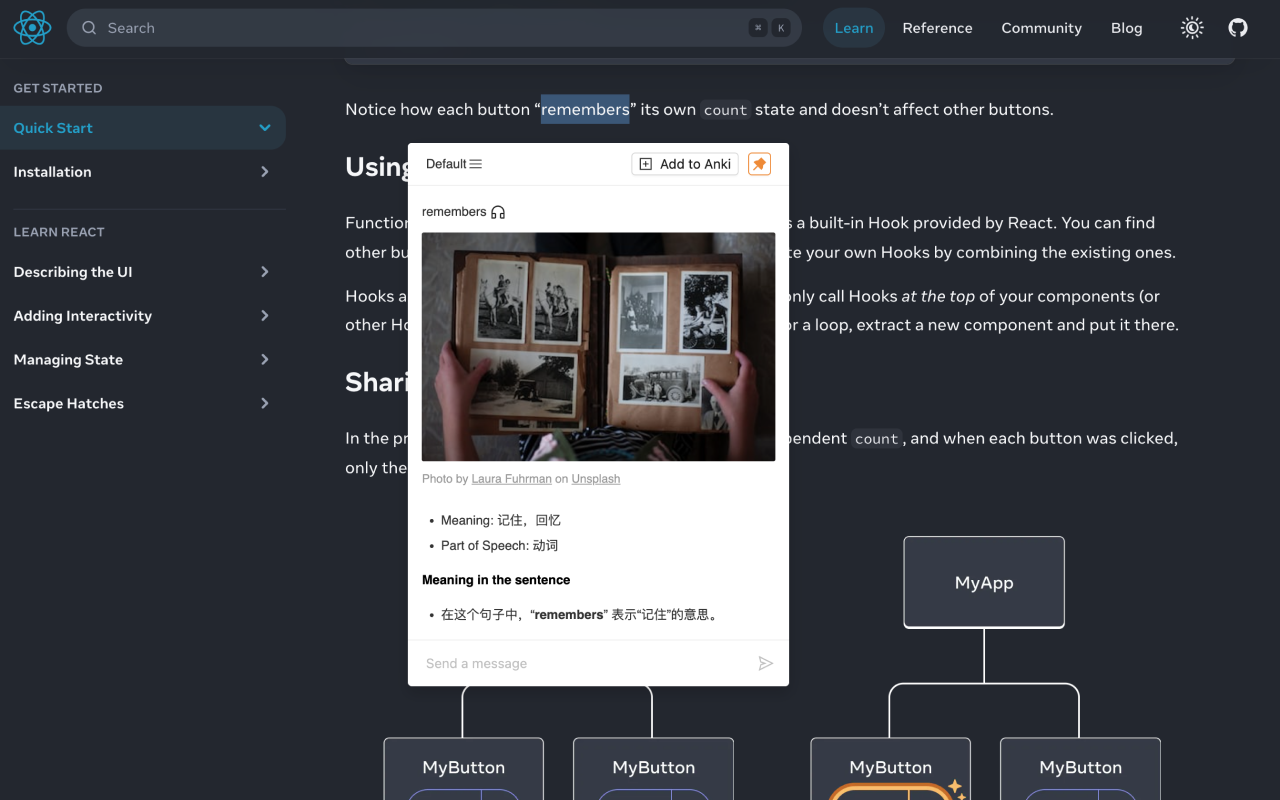Click the search magnifier icon

tap(89, 28)
